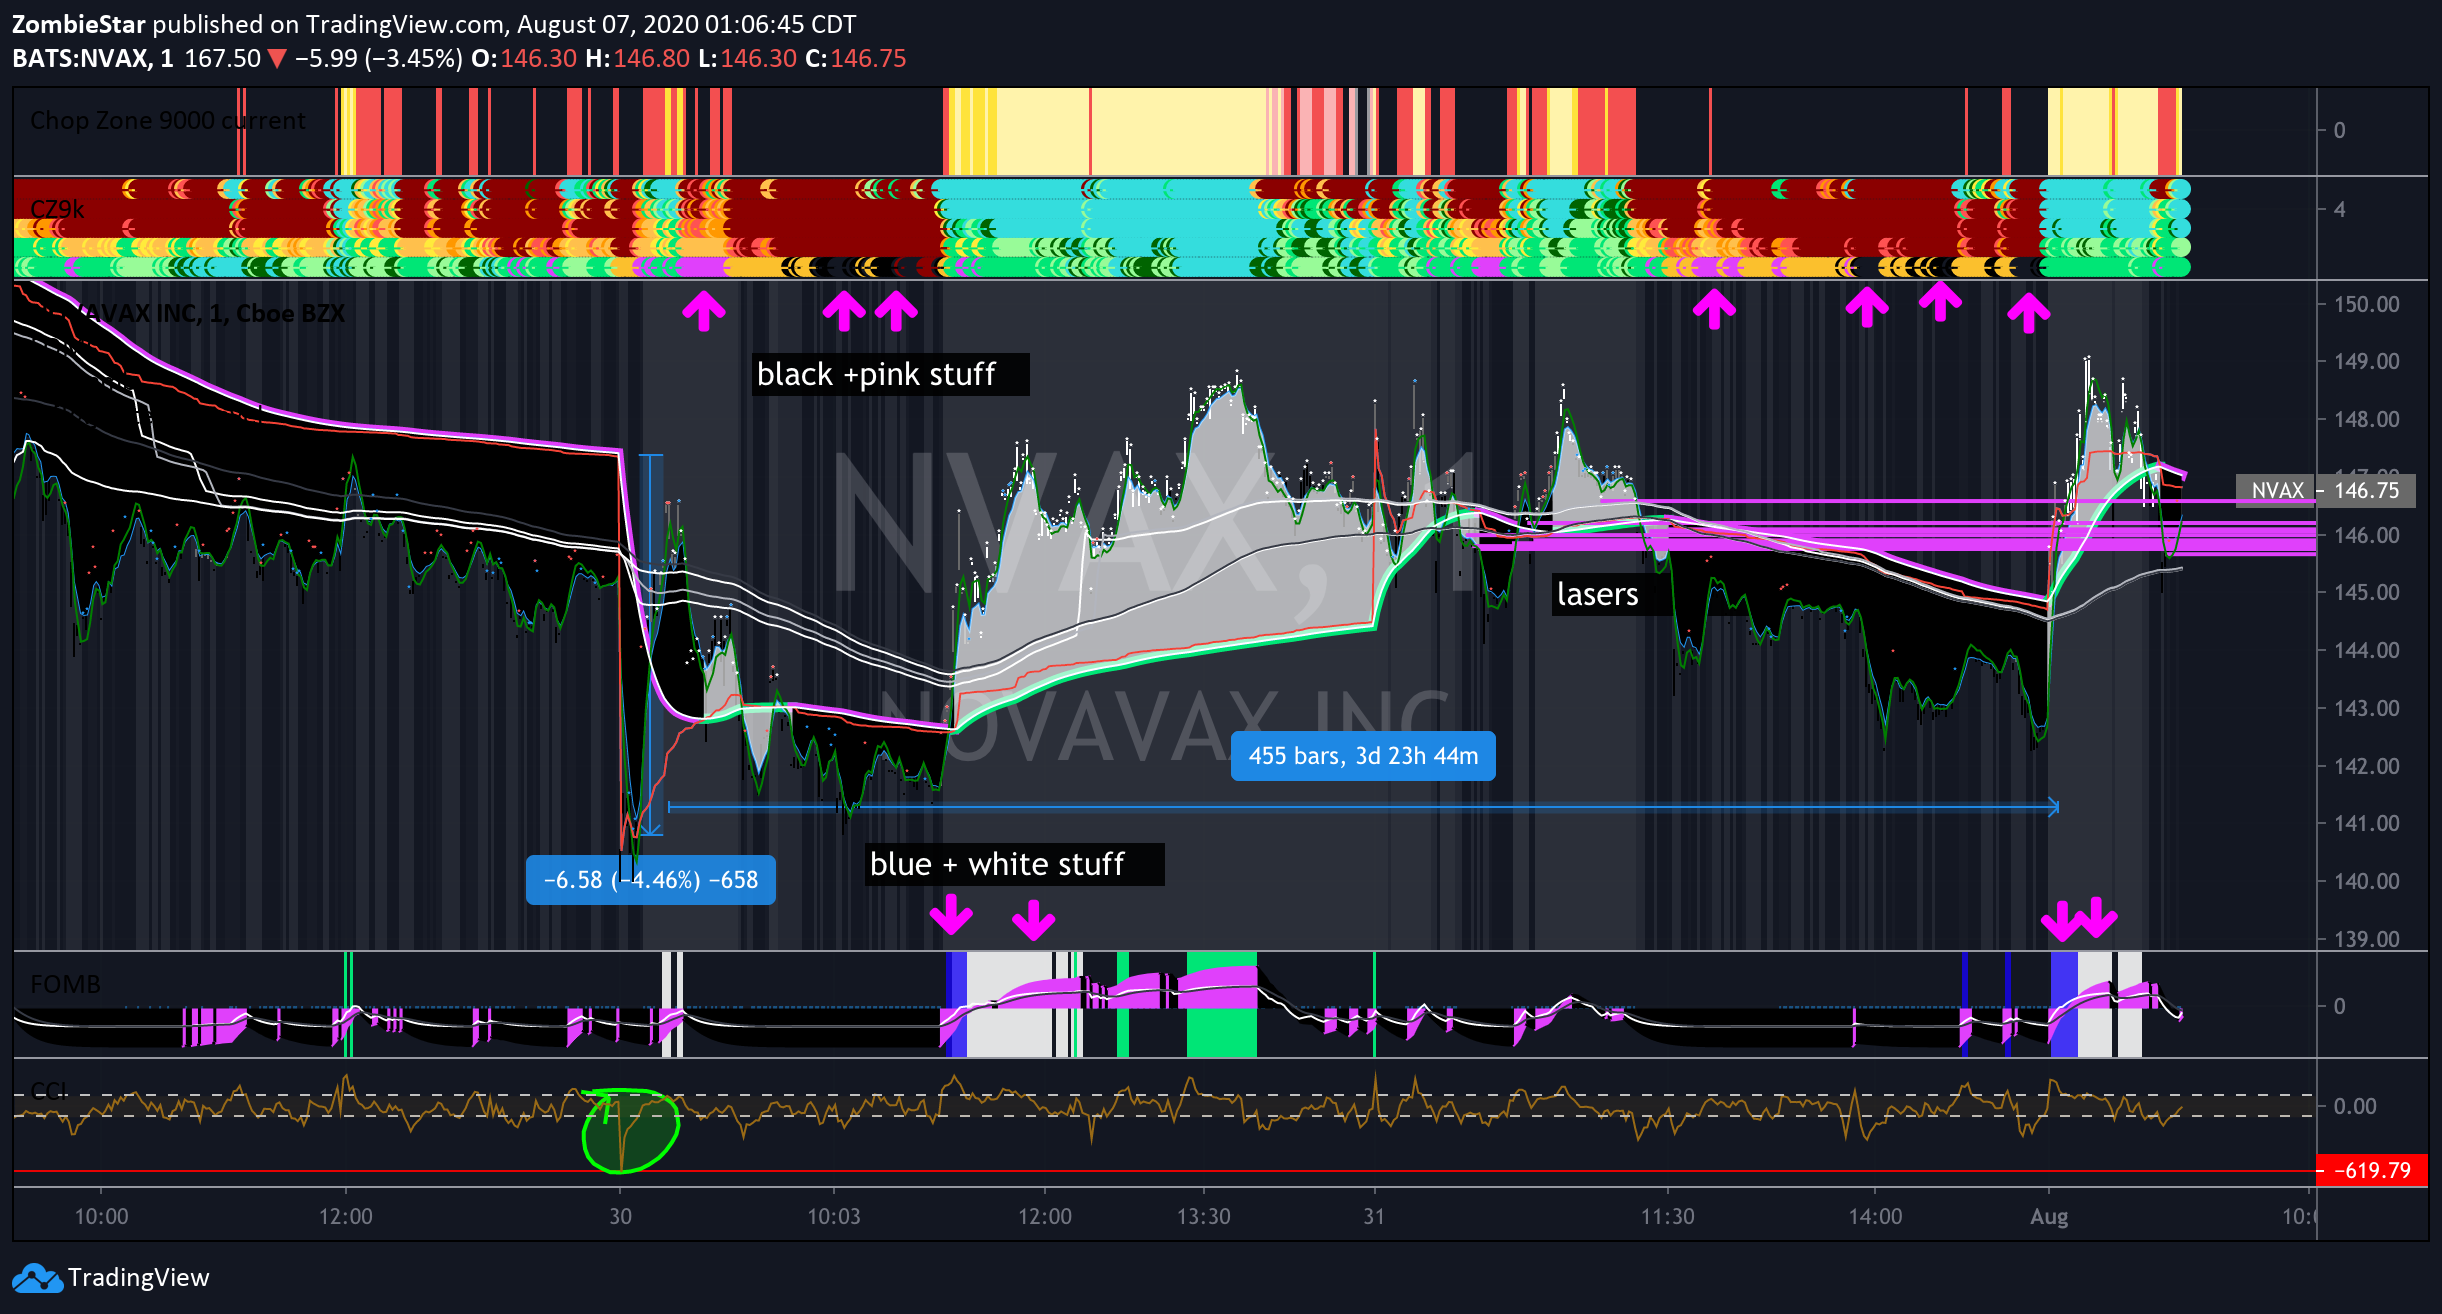Viewport: 2442px width, 1314px height.
Task: Select the CCI indicator label
Action: (x=48, y=1090)
